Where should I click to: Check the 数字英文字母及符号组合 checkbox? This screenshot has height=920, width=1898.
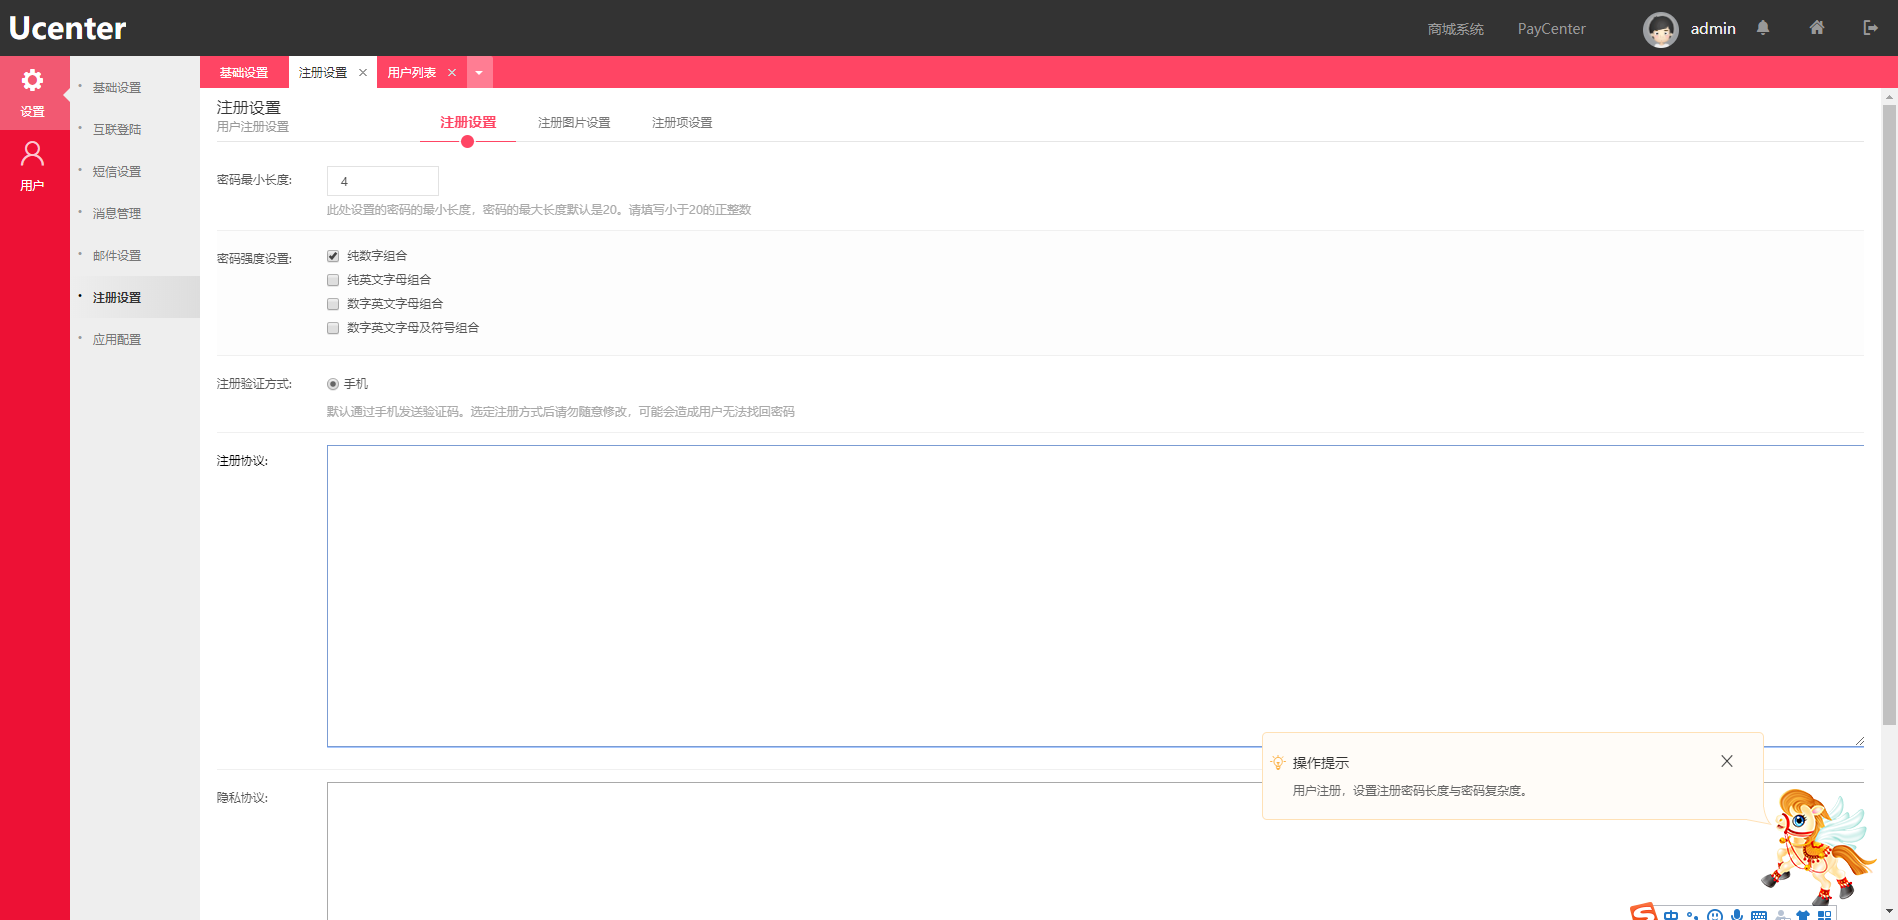pos(333,328)
